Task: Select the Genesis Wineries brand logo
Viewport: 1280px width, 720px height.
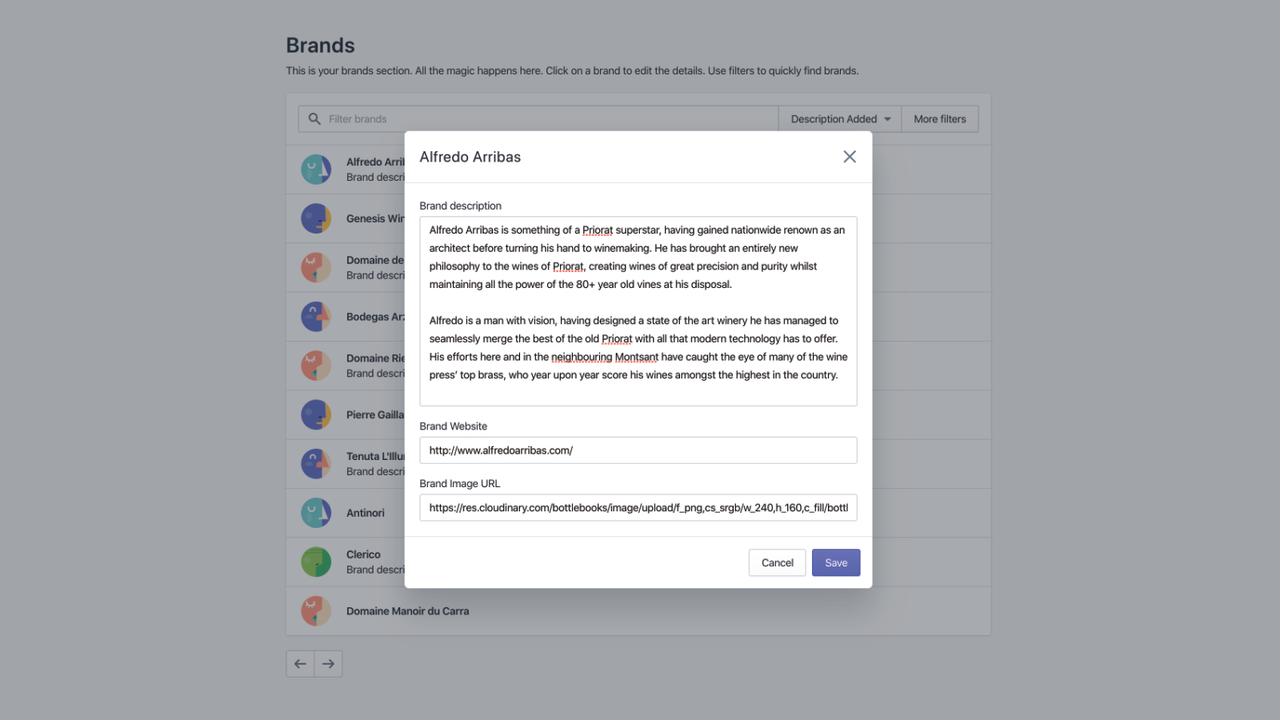Action: point(316,218)
